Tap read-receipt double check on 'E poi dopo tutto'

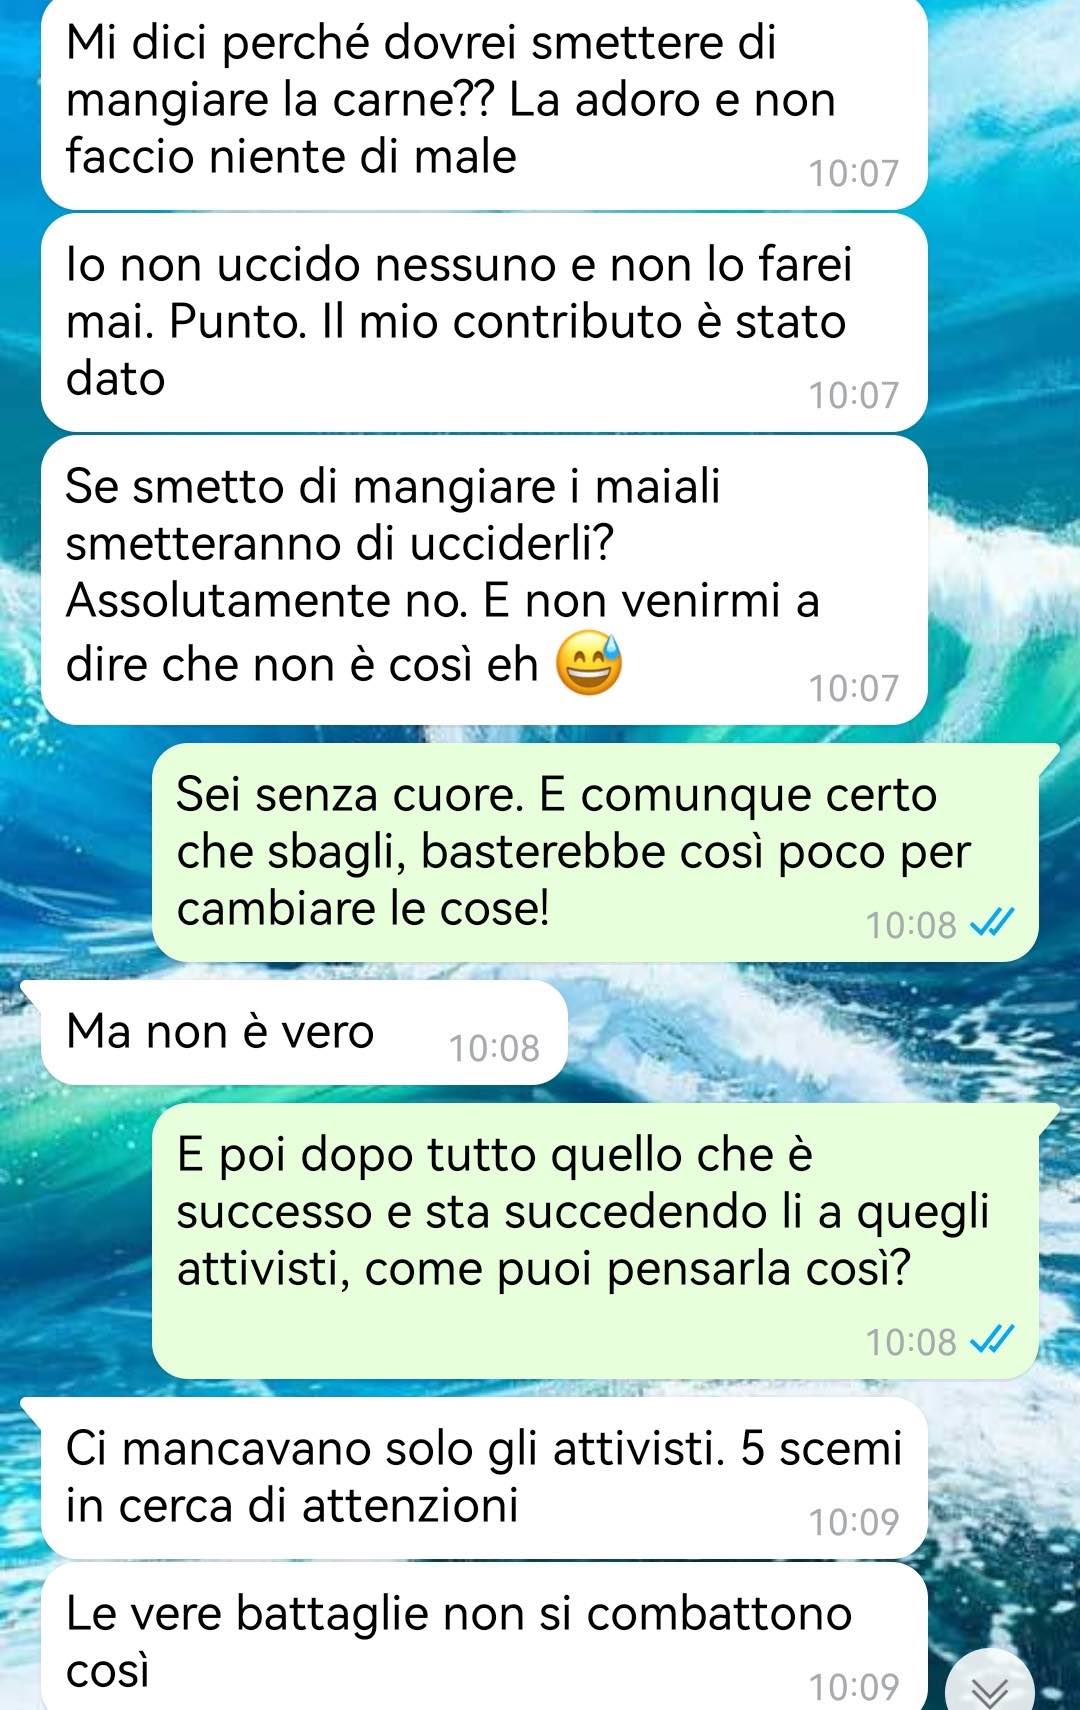(993, 1339)
